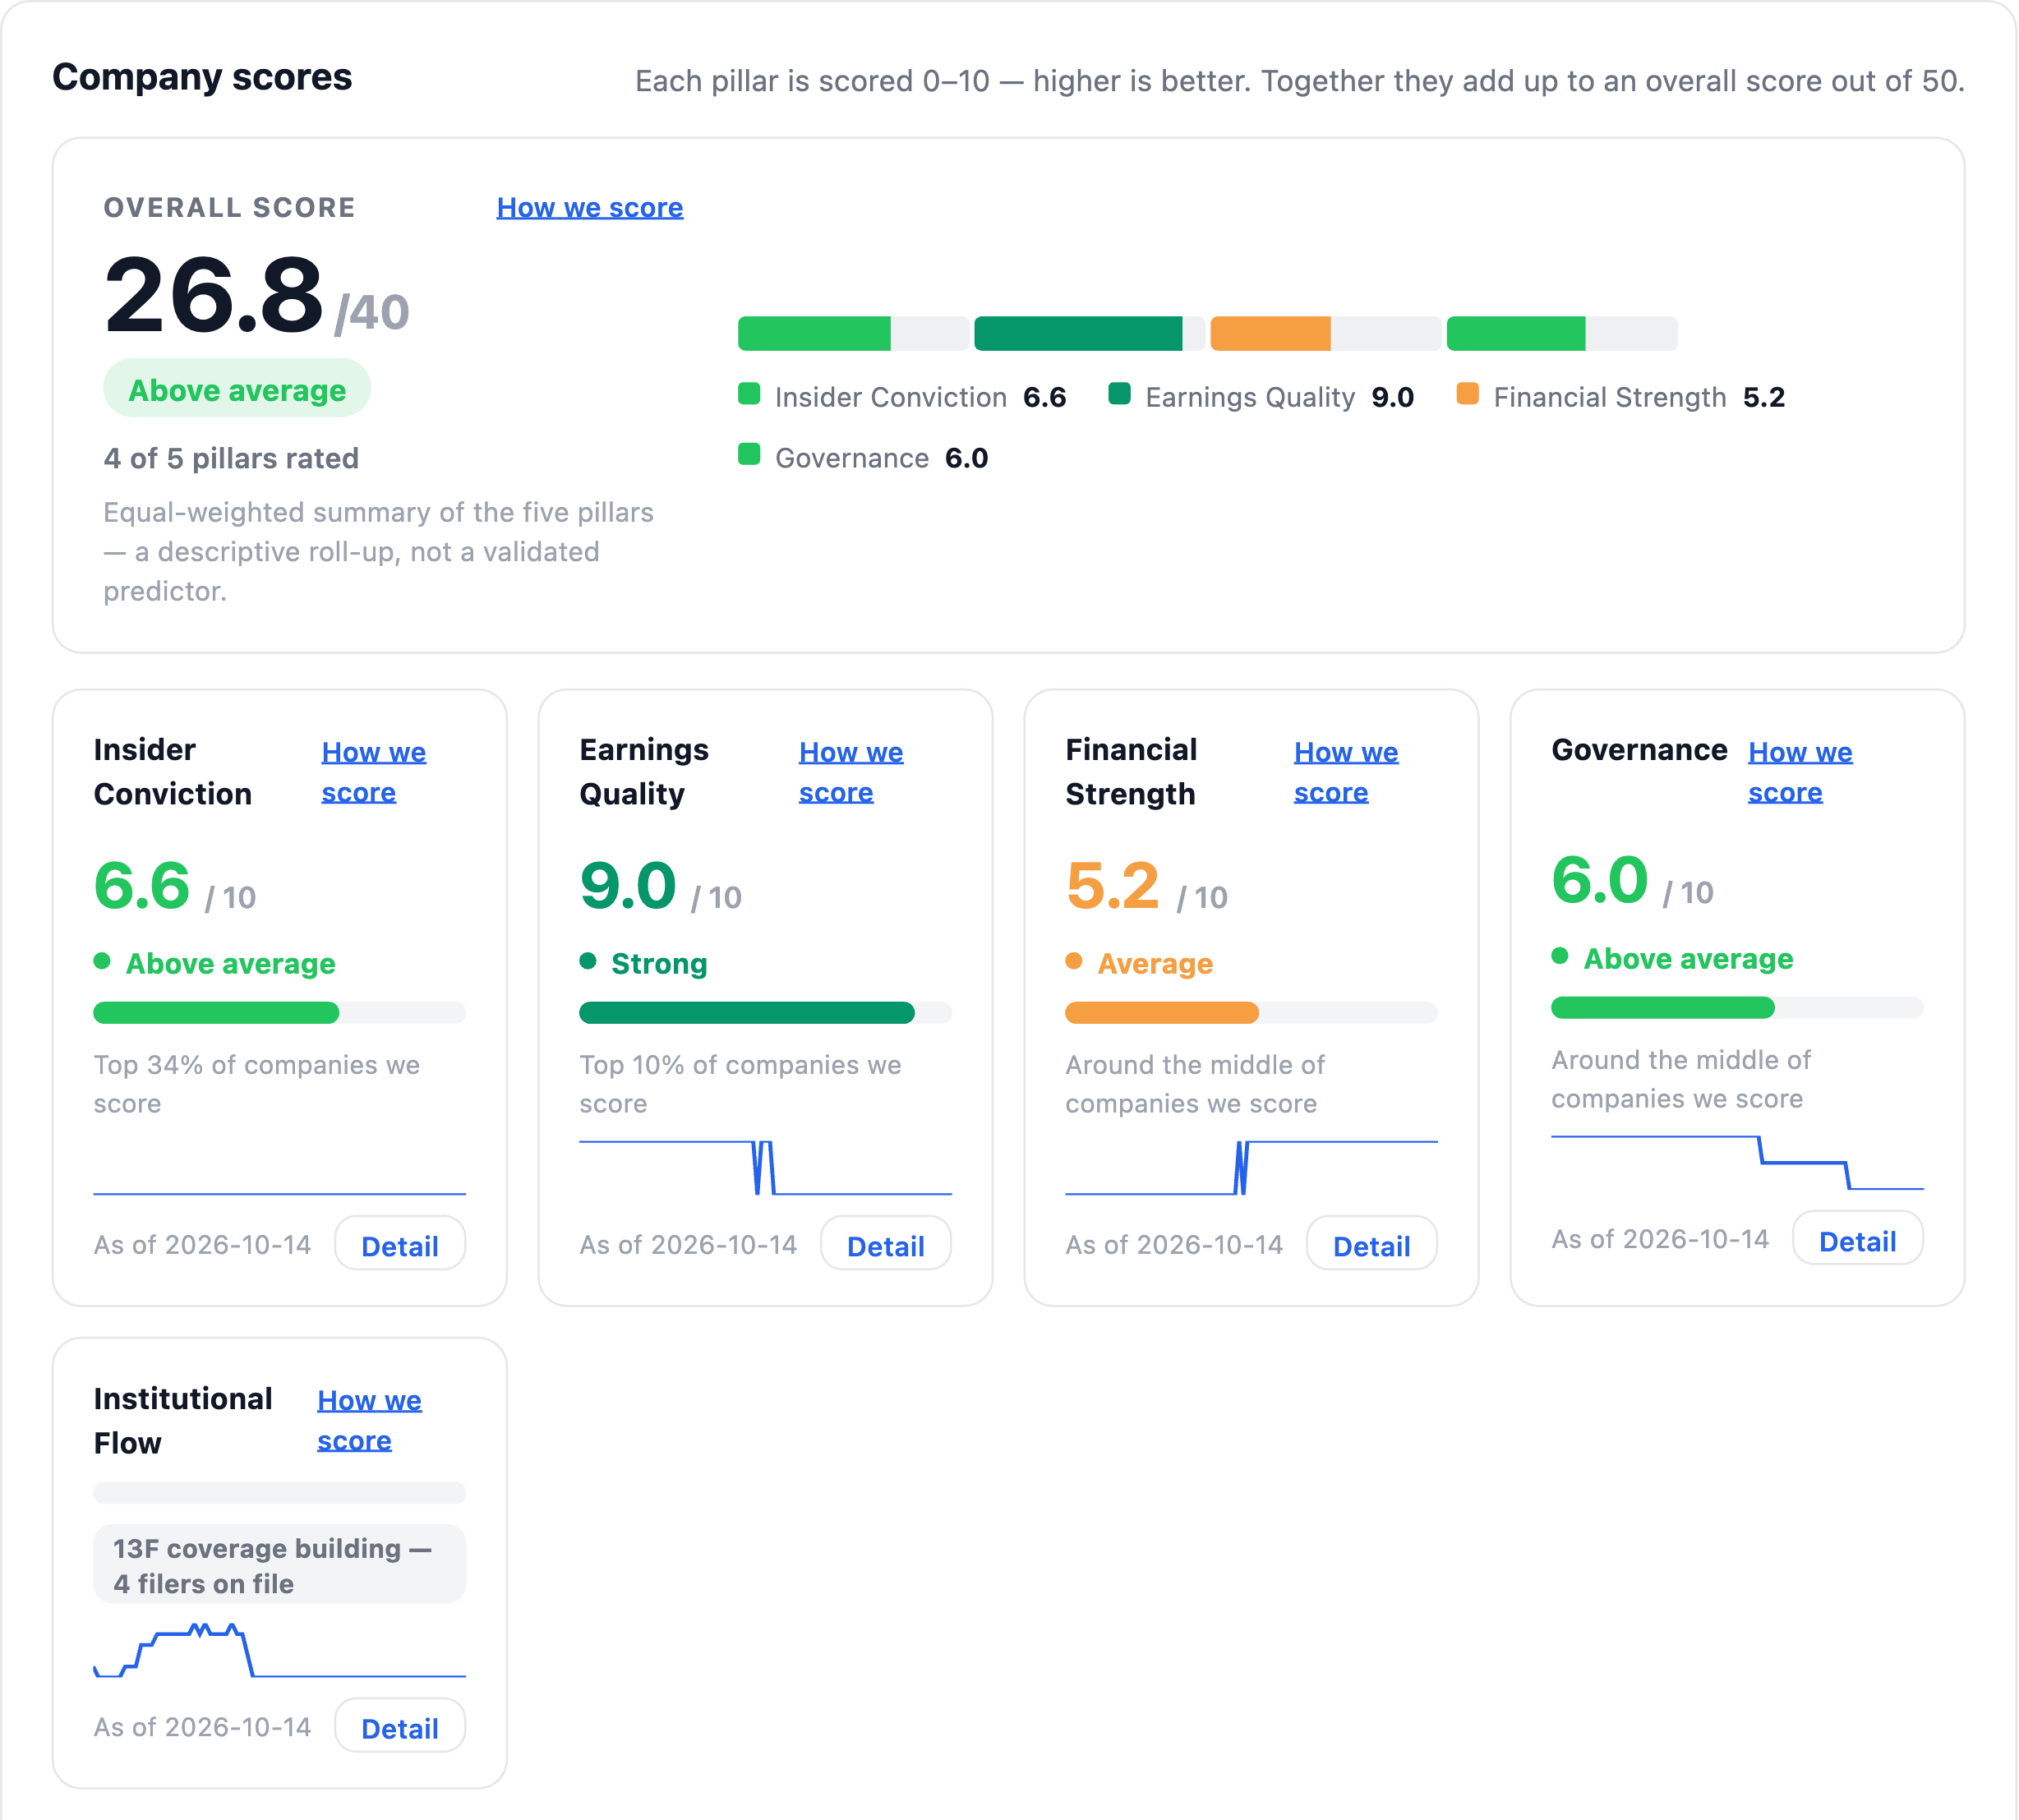Open 'How we score' for Institutional Flow
Viewport: 2019px width, 1820px height.
click(x=369, y=1420)
